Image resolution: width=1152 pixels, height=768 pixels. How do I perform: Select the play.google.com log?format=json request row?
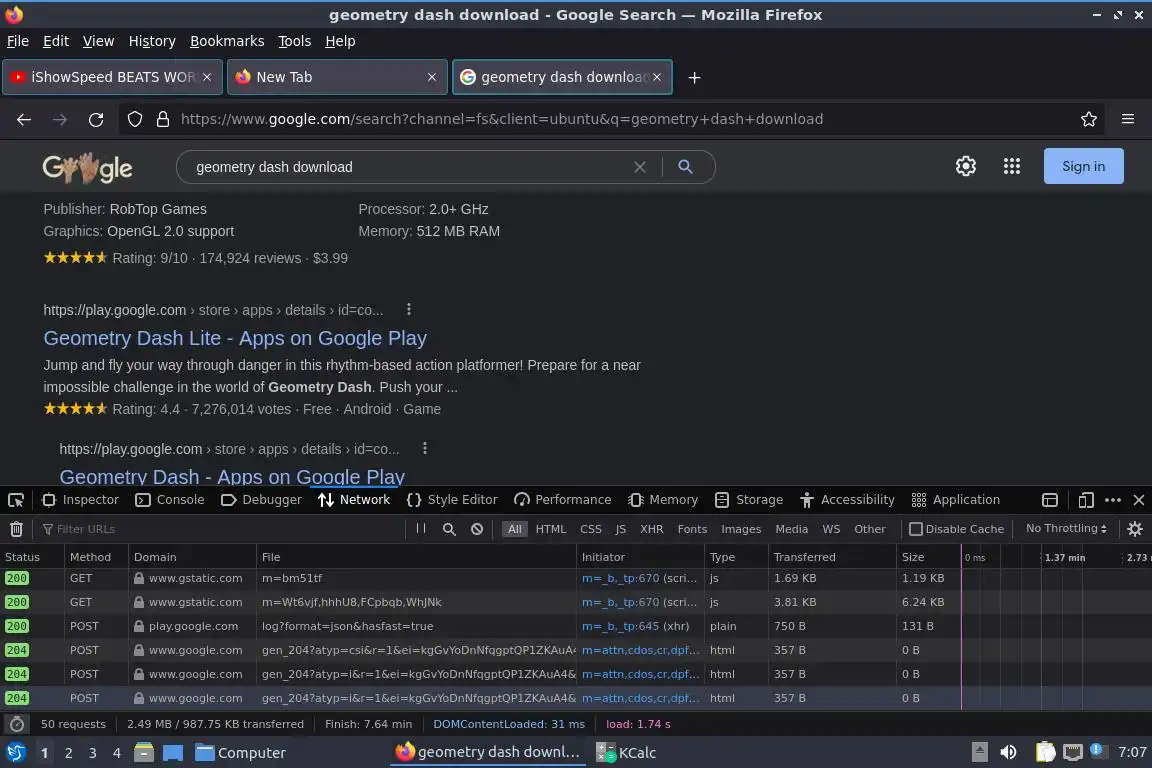pos(480,627)
